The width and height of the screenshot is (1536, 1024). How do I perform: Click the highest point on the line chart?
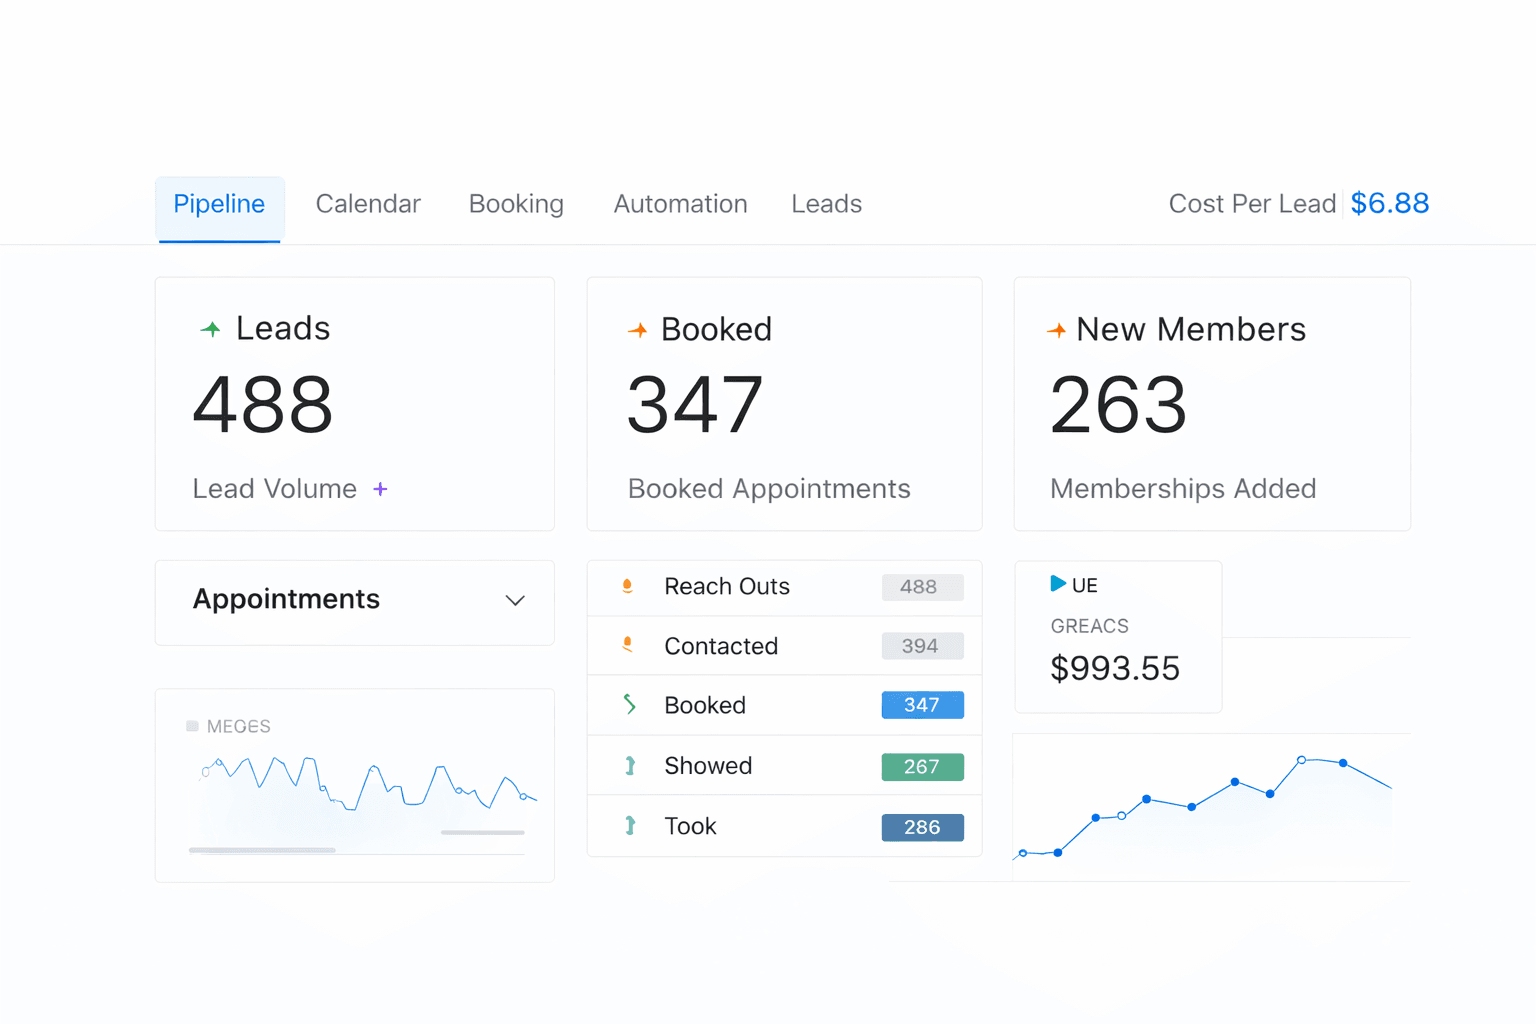(1301, 760)
